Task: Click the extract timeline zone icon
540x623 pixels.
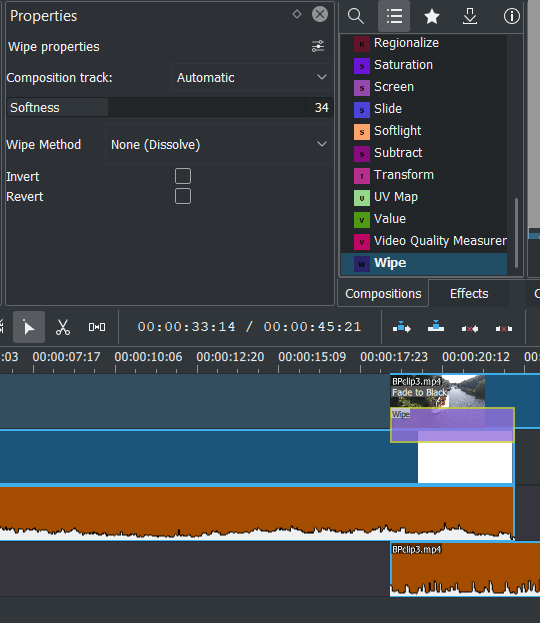Action: 470,329
